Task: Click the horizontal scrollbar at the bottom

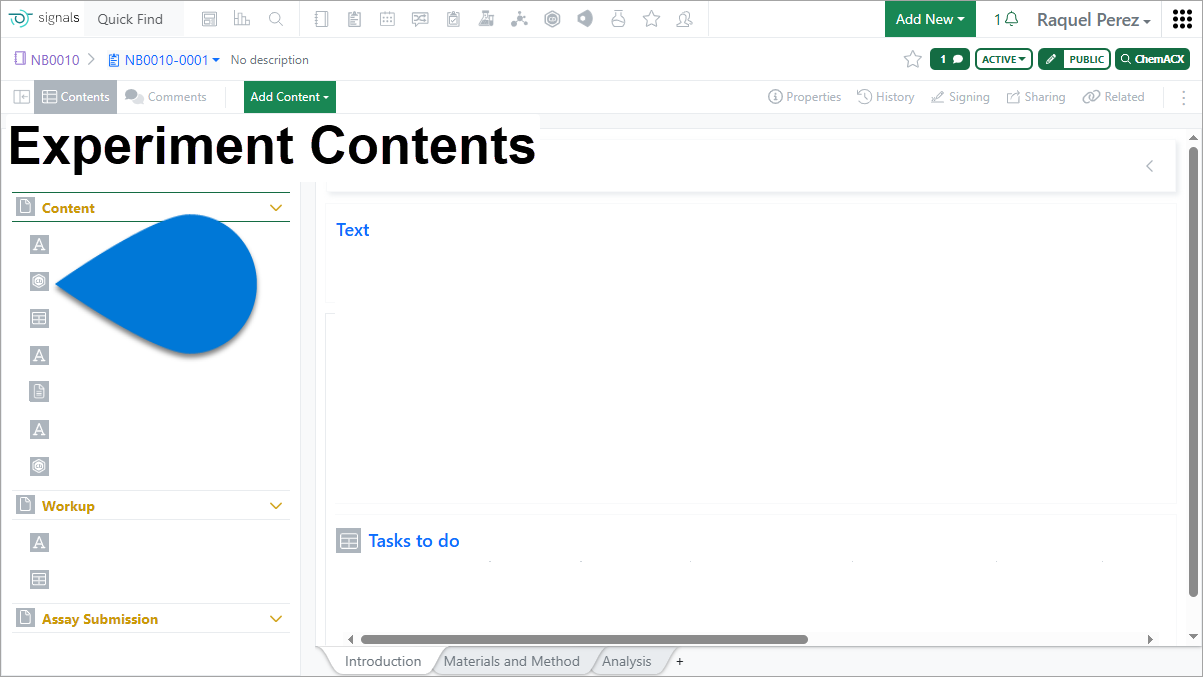Action: coord(583,639)
